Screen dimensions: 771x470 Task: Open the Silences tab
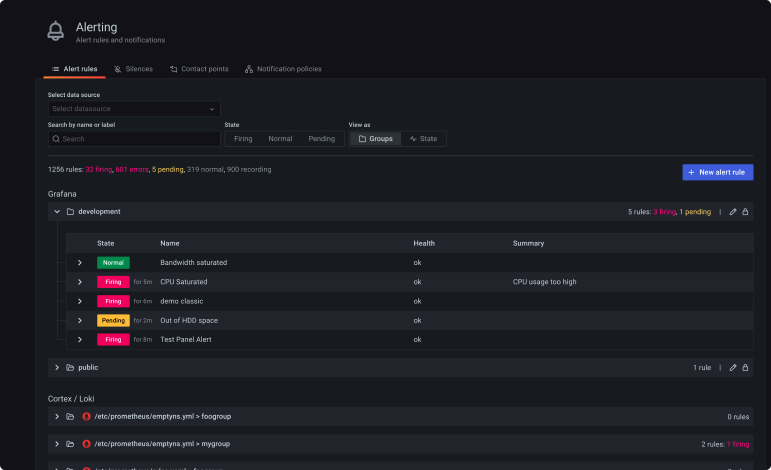click(x=133, y=69)
